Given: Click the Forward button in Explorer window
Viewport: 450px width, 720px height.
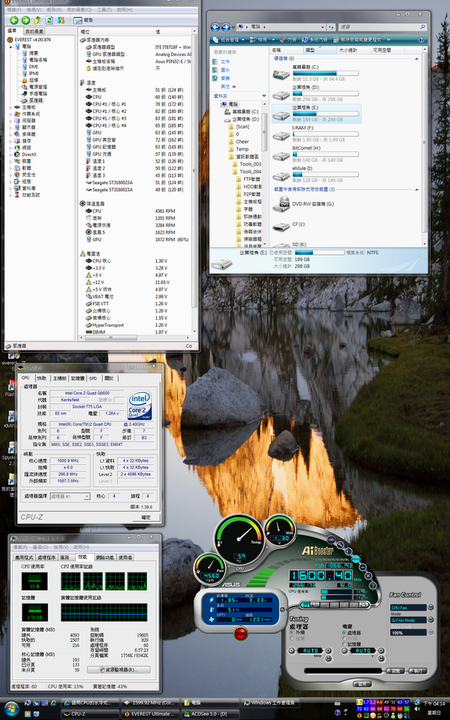Looking at the screenshot, I should (226, 28).
